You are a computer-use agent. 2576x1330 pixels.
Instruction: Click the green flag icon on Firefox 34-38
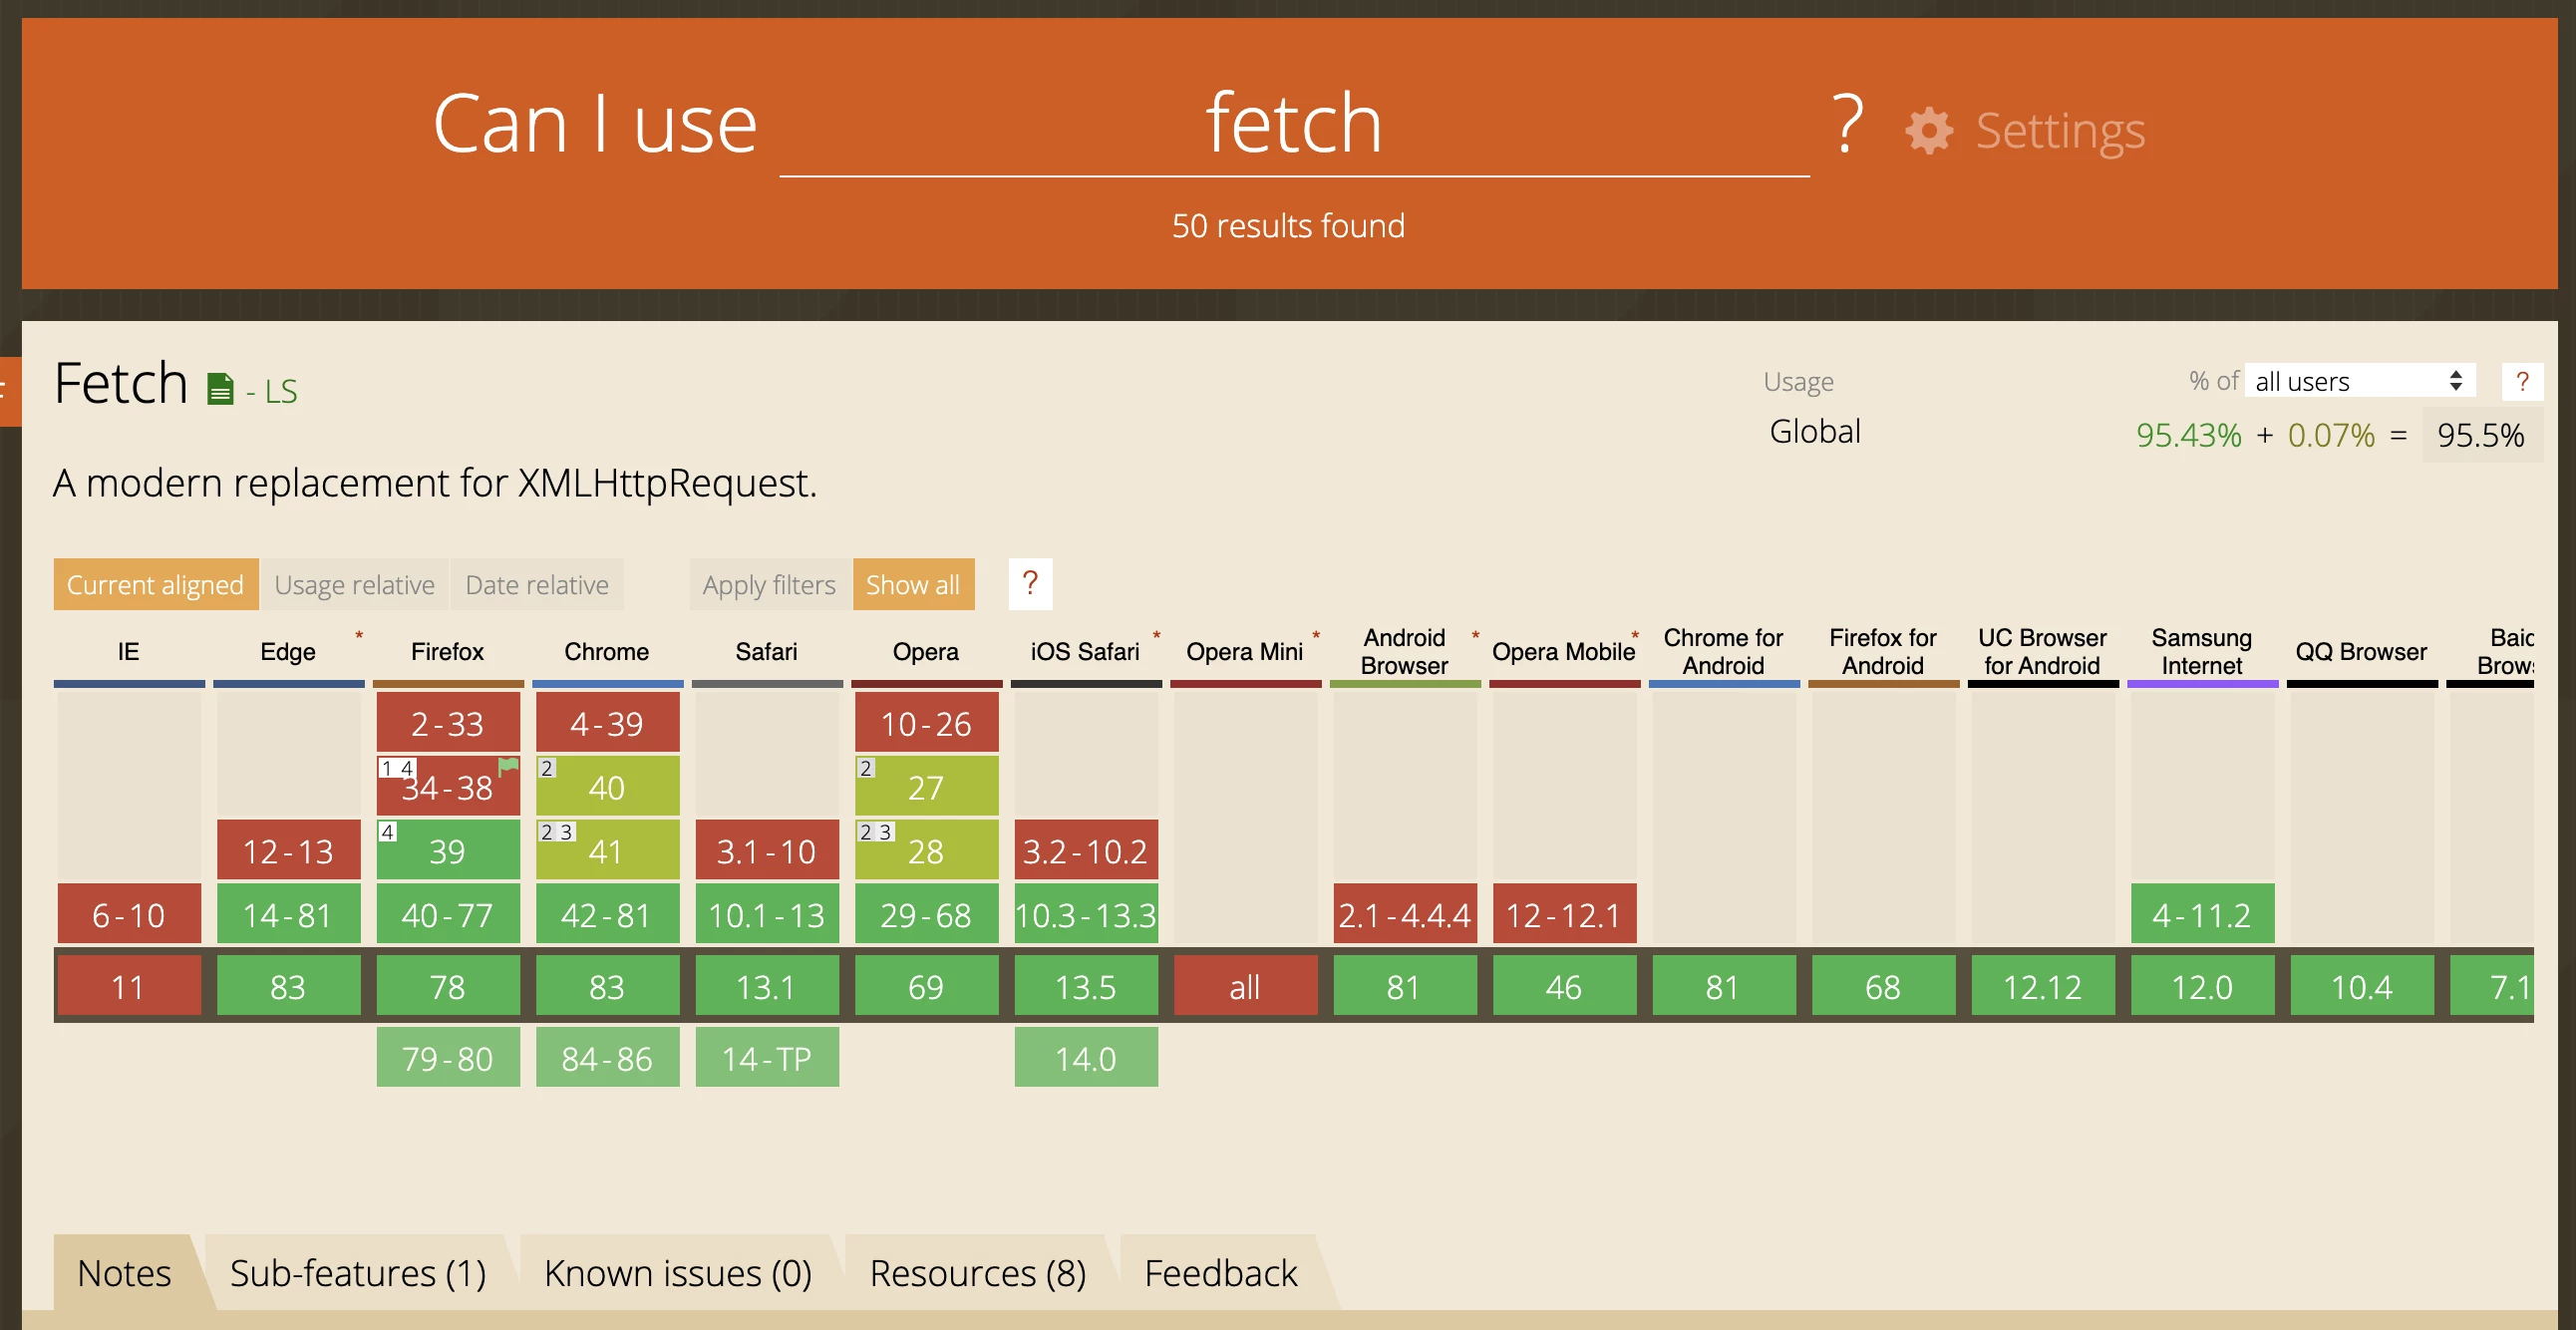pos(508,767)
